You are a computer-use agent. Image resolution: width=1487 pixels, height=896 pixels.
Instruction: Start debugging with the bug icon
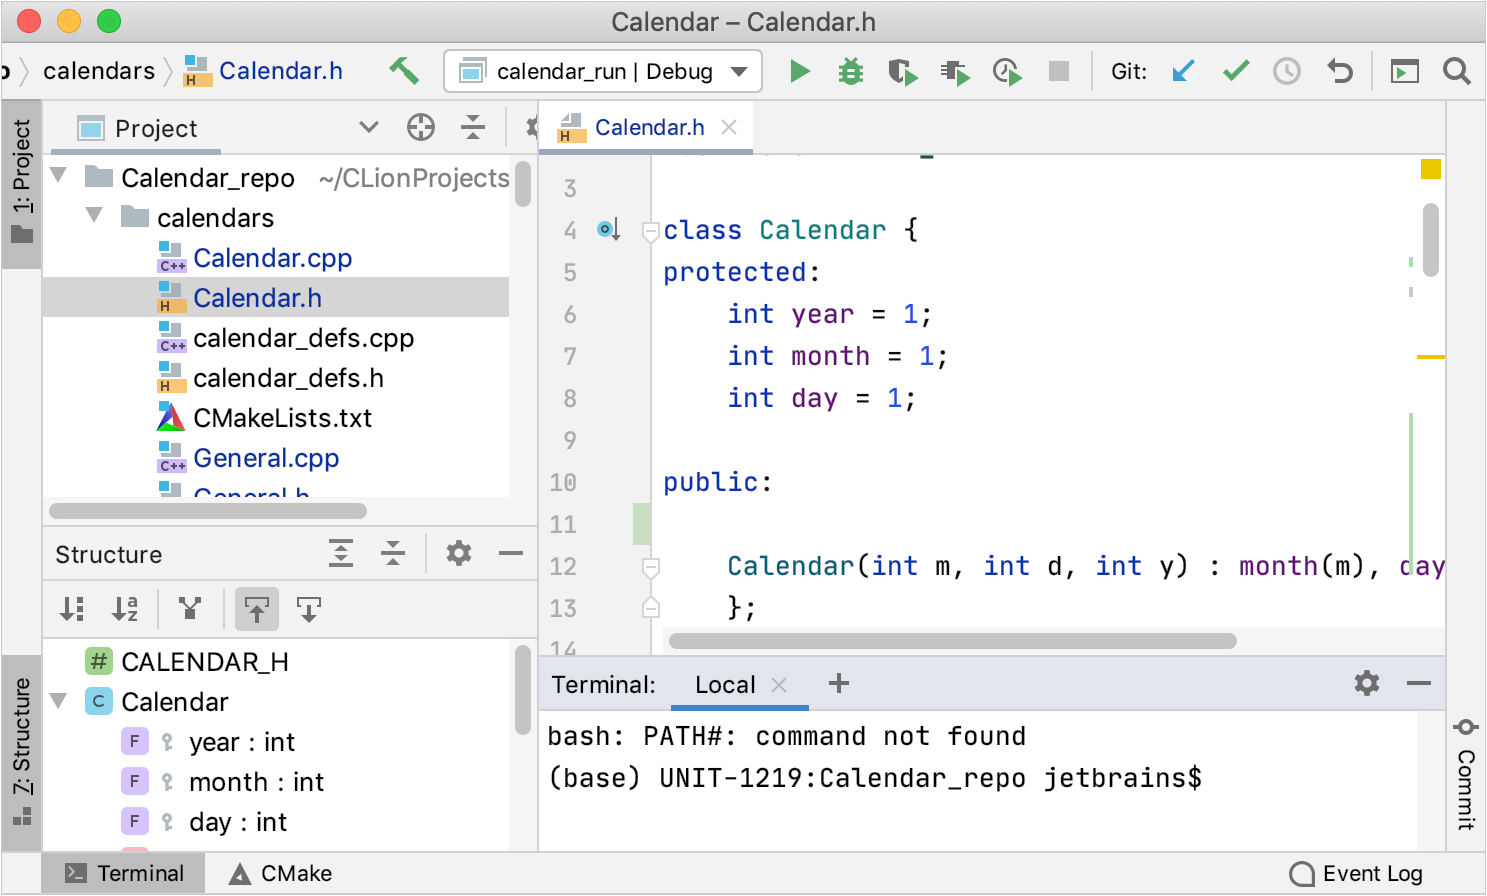851,71
